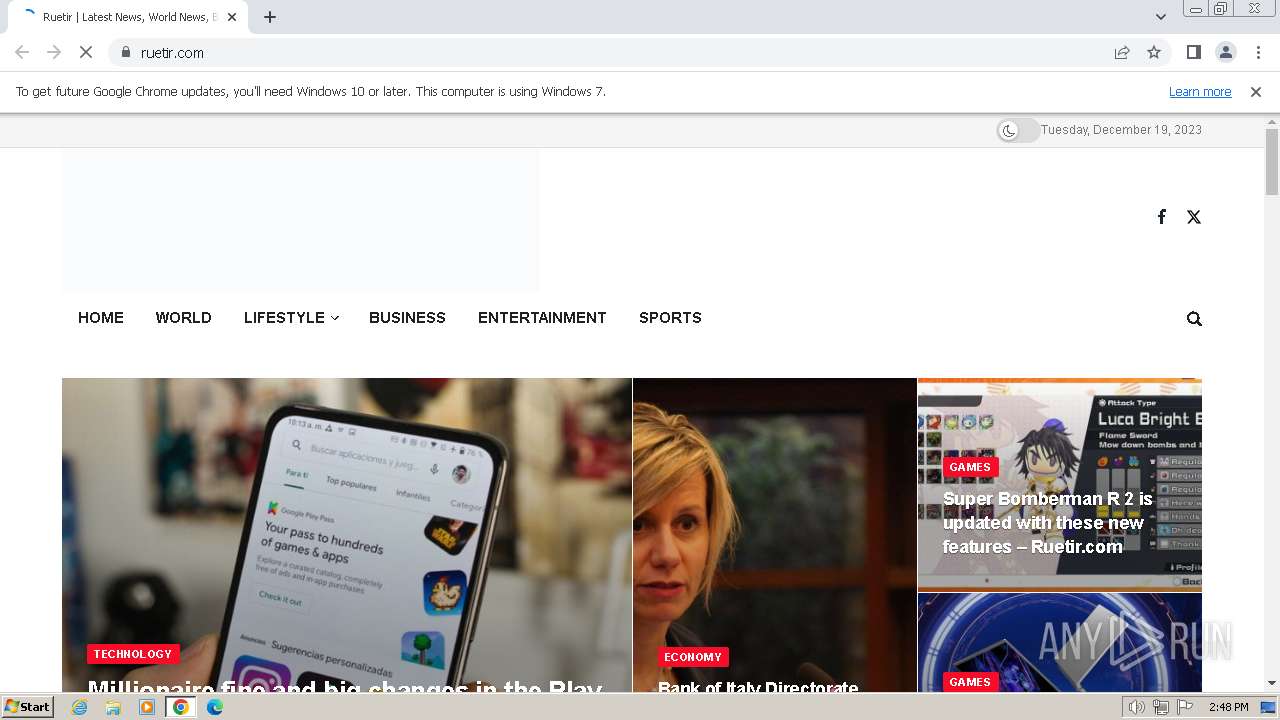Click the scrollbar down arrow

click(x=1272, y=683)
